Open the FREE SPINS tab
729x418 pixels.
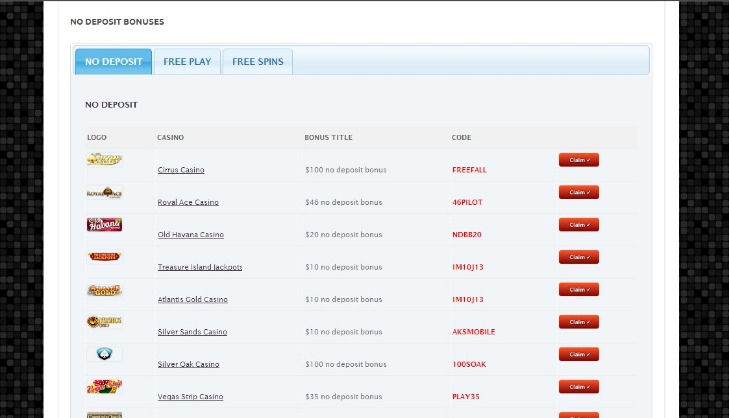(258, 61)
